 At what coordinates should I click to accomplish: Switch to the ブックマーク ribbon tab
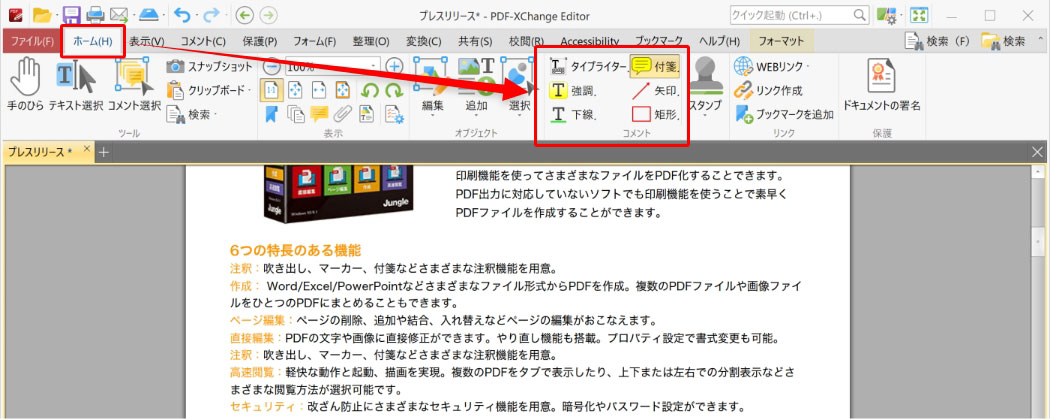(658, 41)
